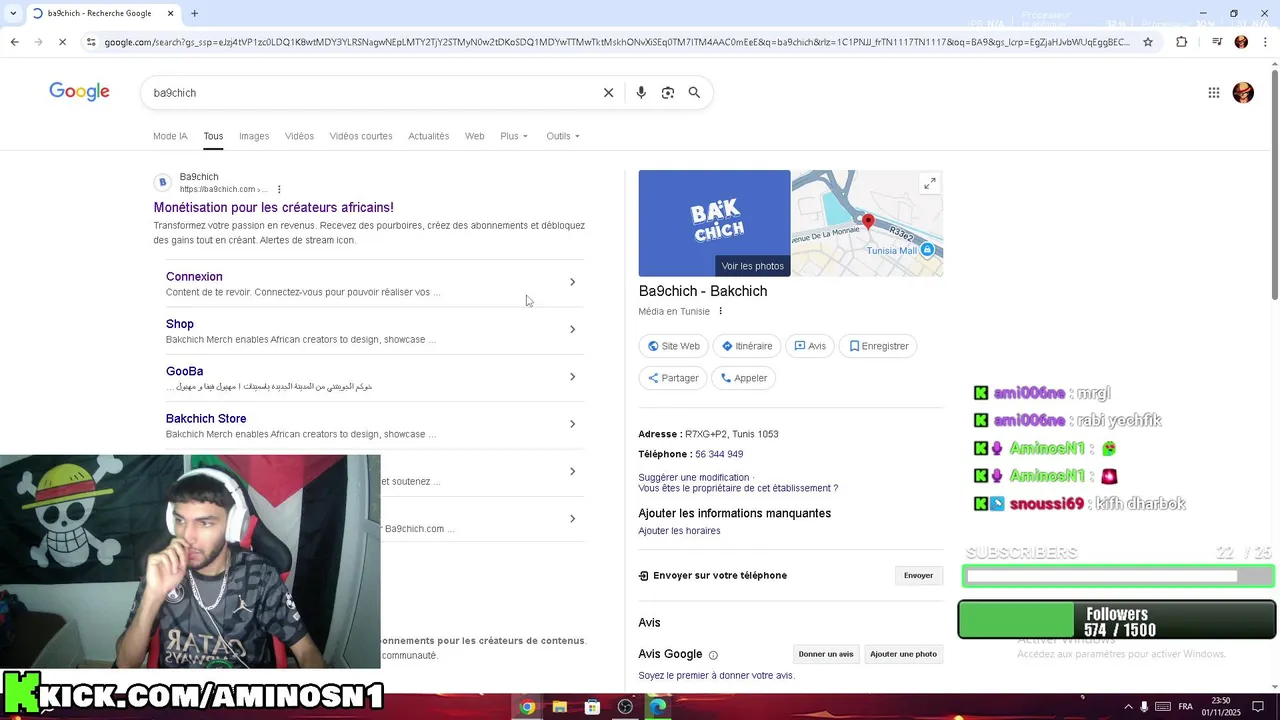Open the Windows notification center
Viewport: 1280px width, 720px height.
point(1258,707)
